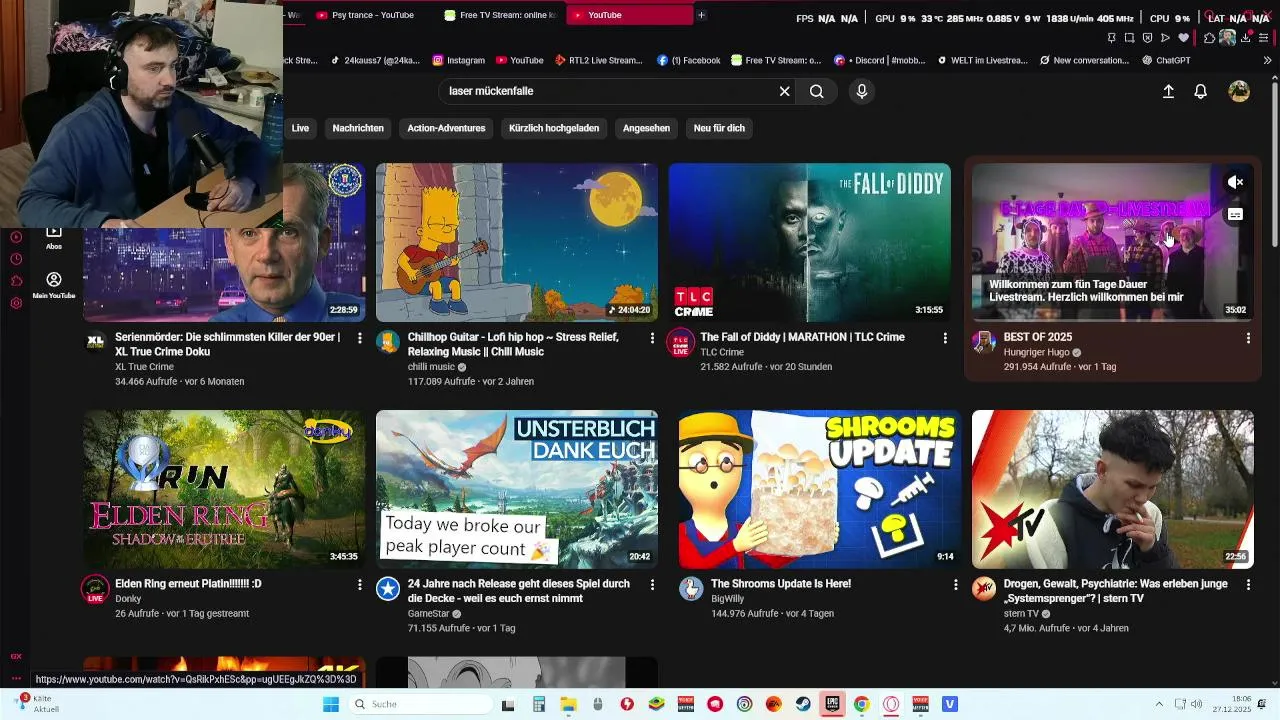Open options menu for Shrooms Update video

955,584
